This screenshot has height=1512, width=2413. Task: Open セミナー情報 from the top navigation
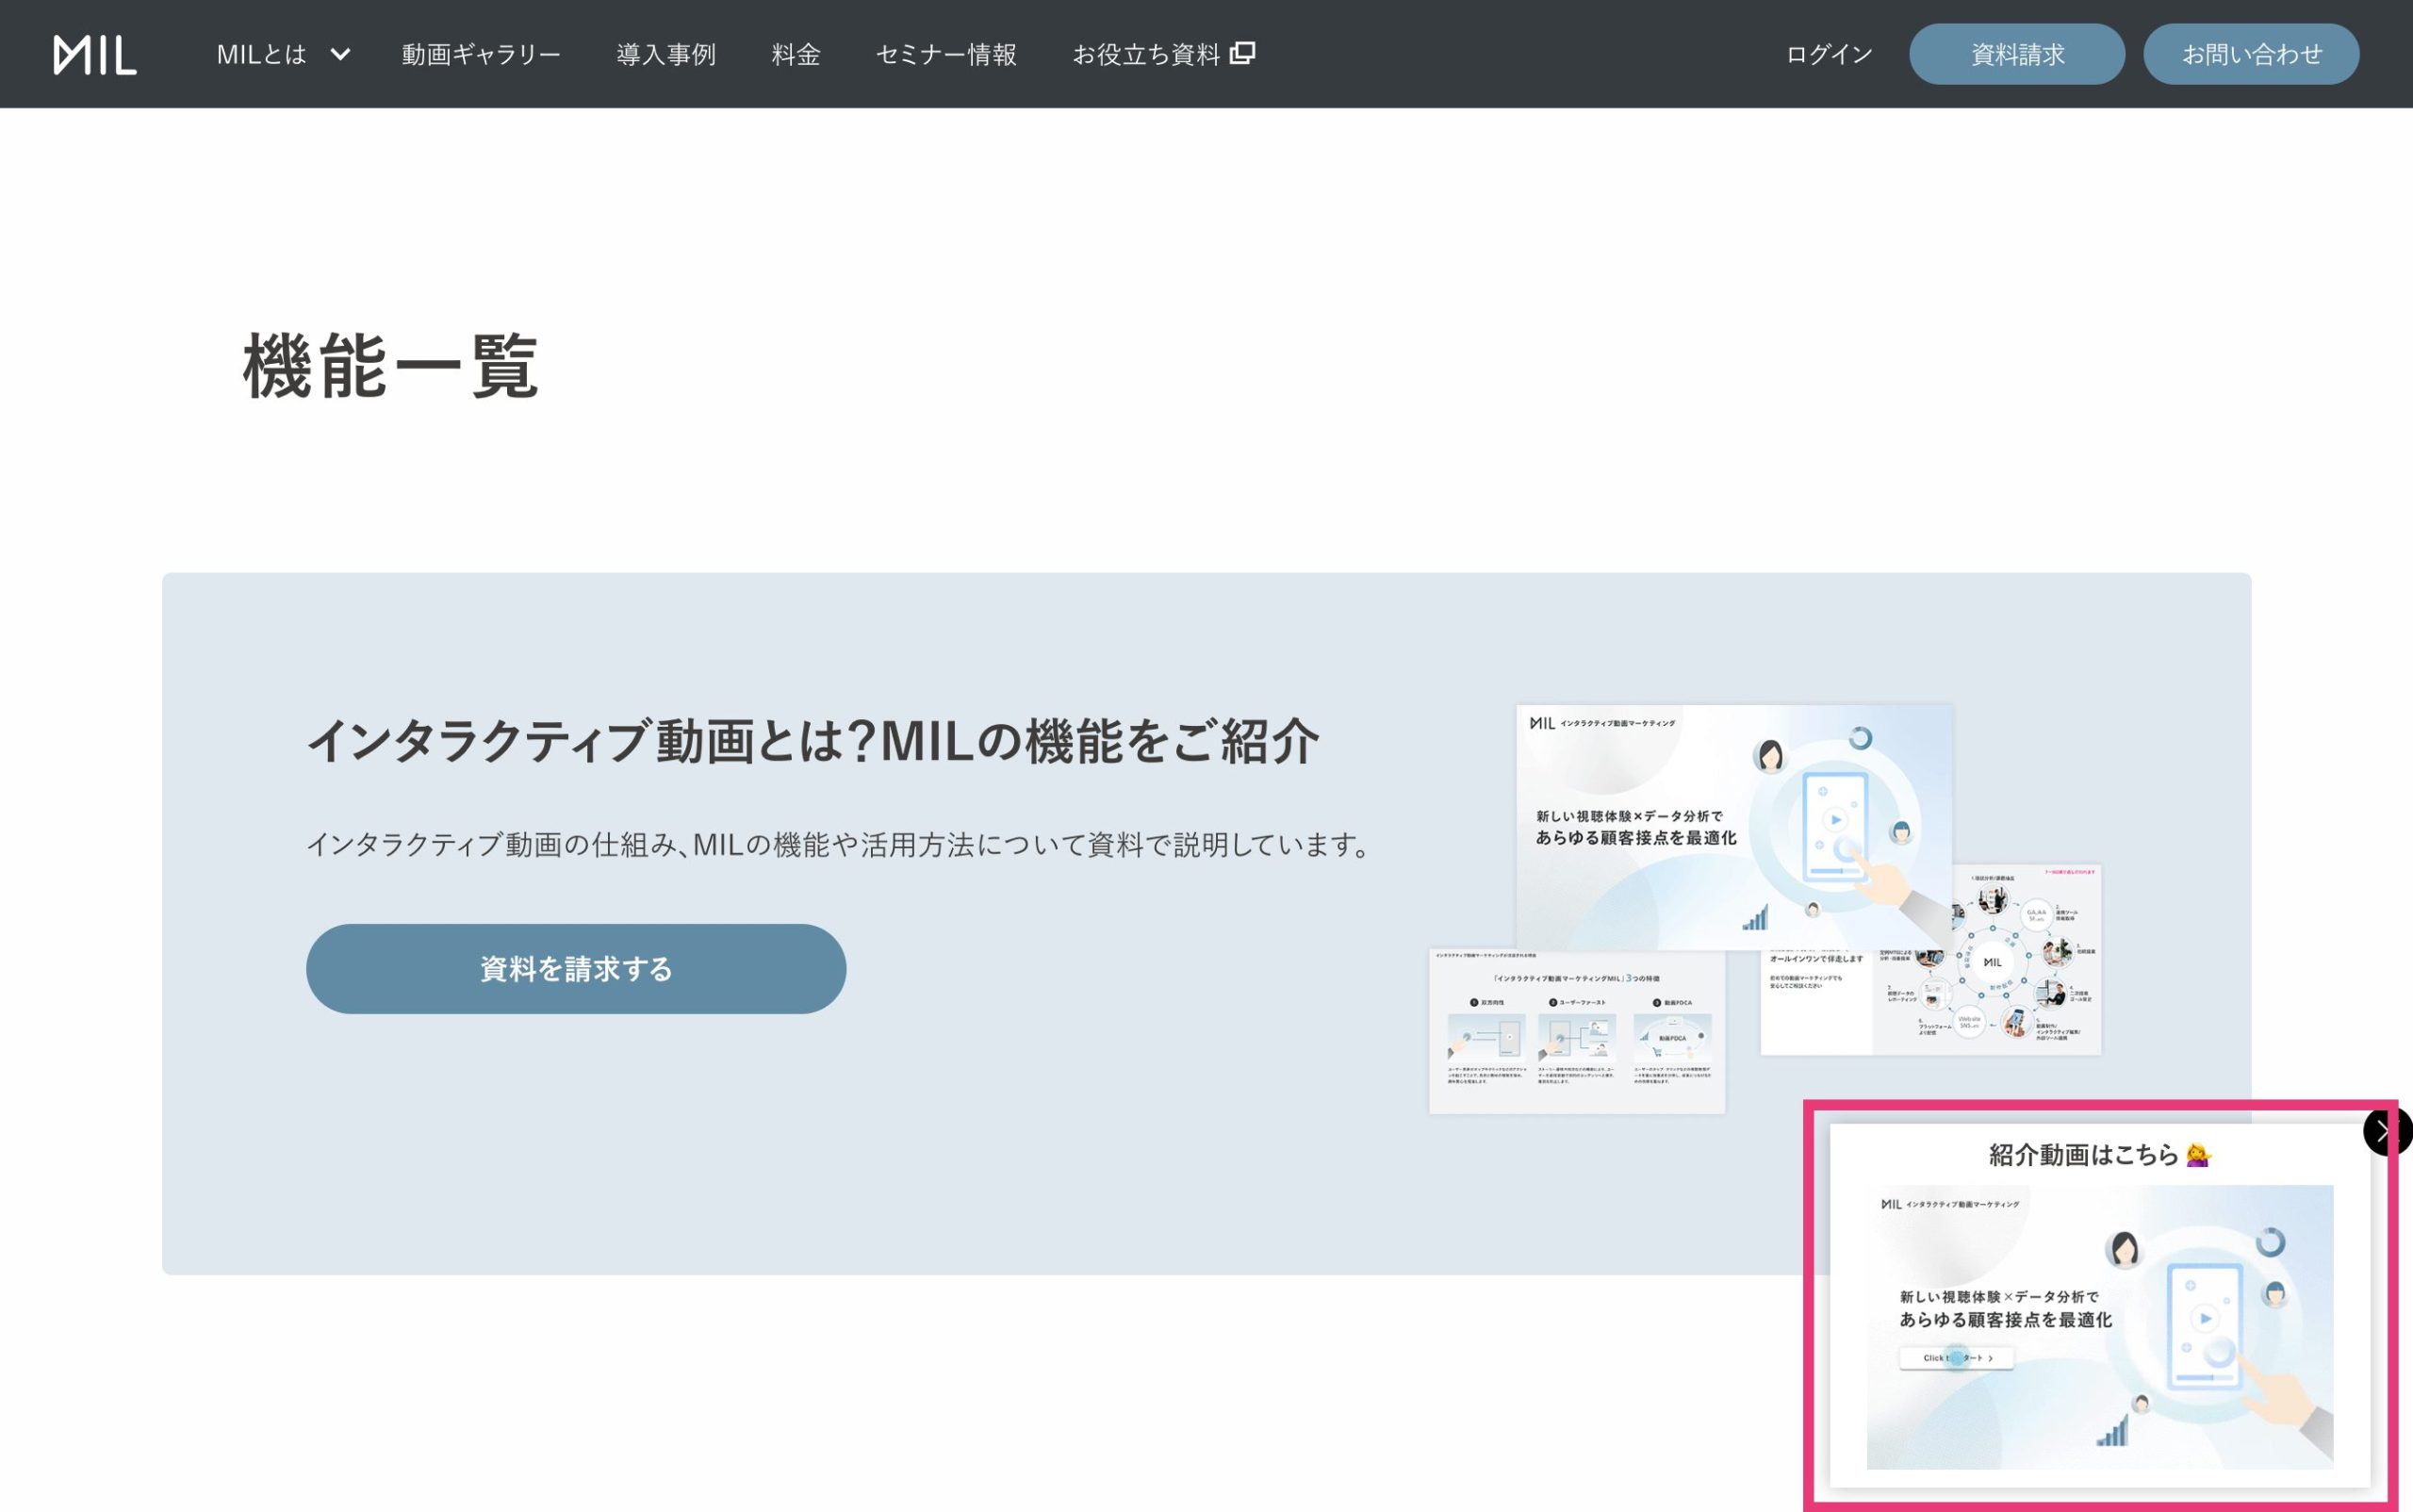point(946,54)
